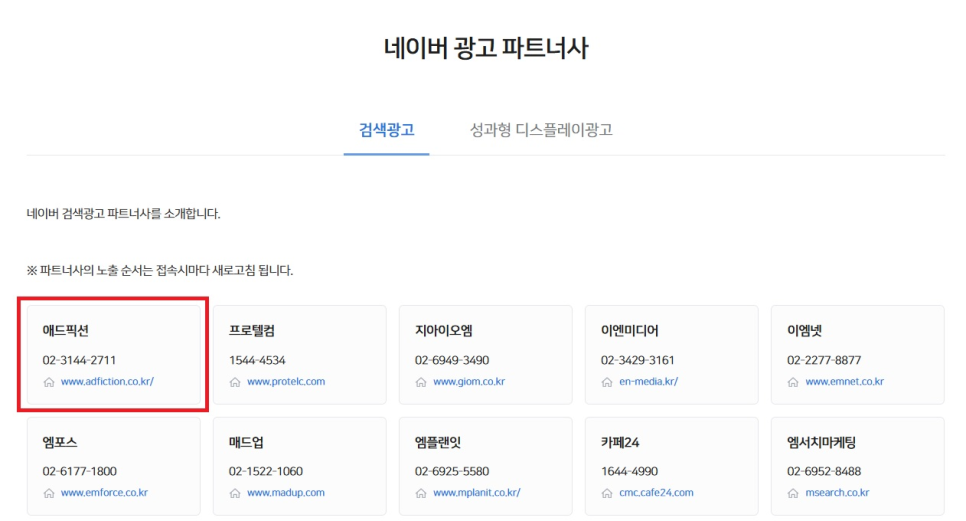
Task: Select the 지아이오엠 partner name
Action: point(444,330)
